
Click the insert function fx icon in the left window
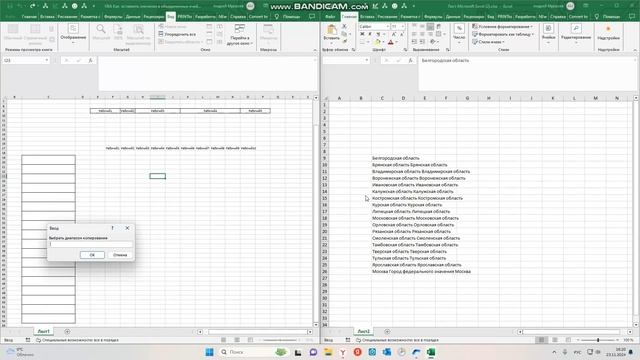click(x=90, y=60)
